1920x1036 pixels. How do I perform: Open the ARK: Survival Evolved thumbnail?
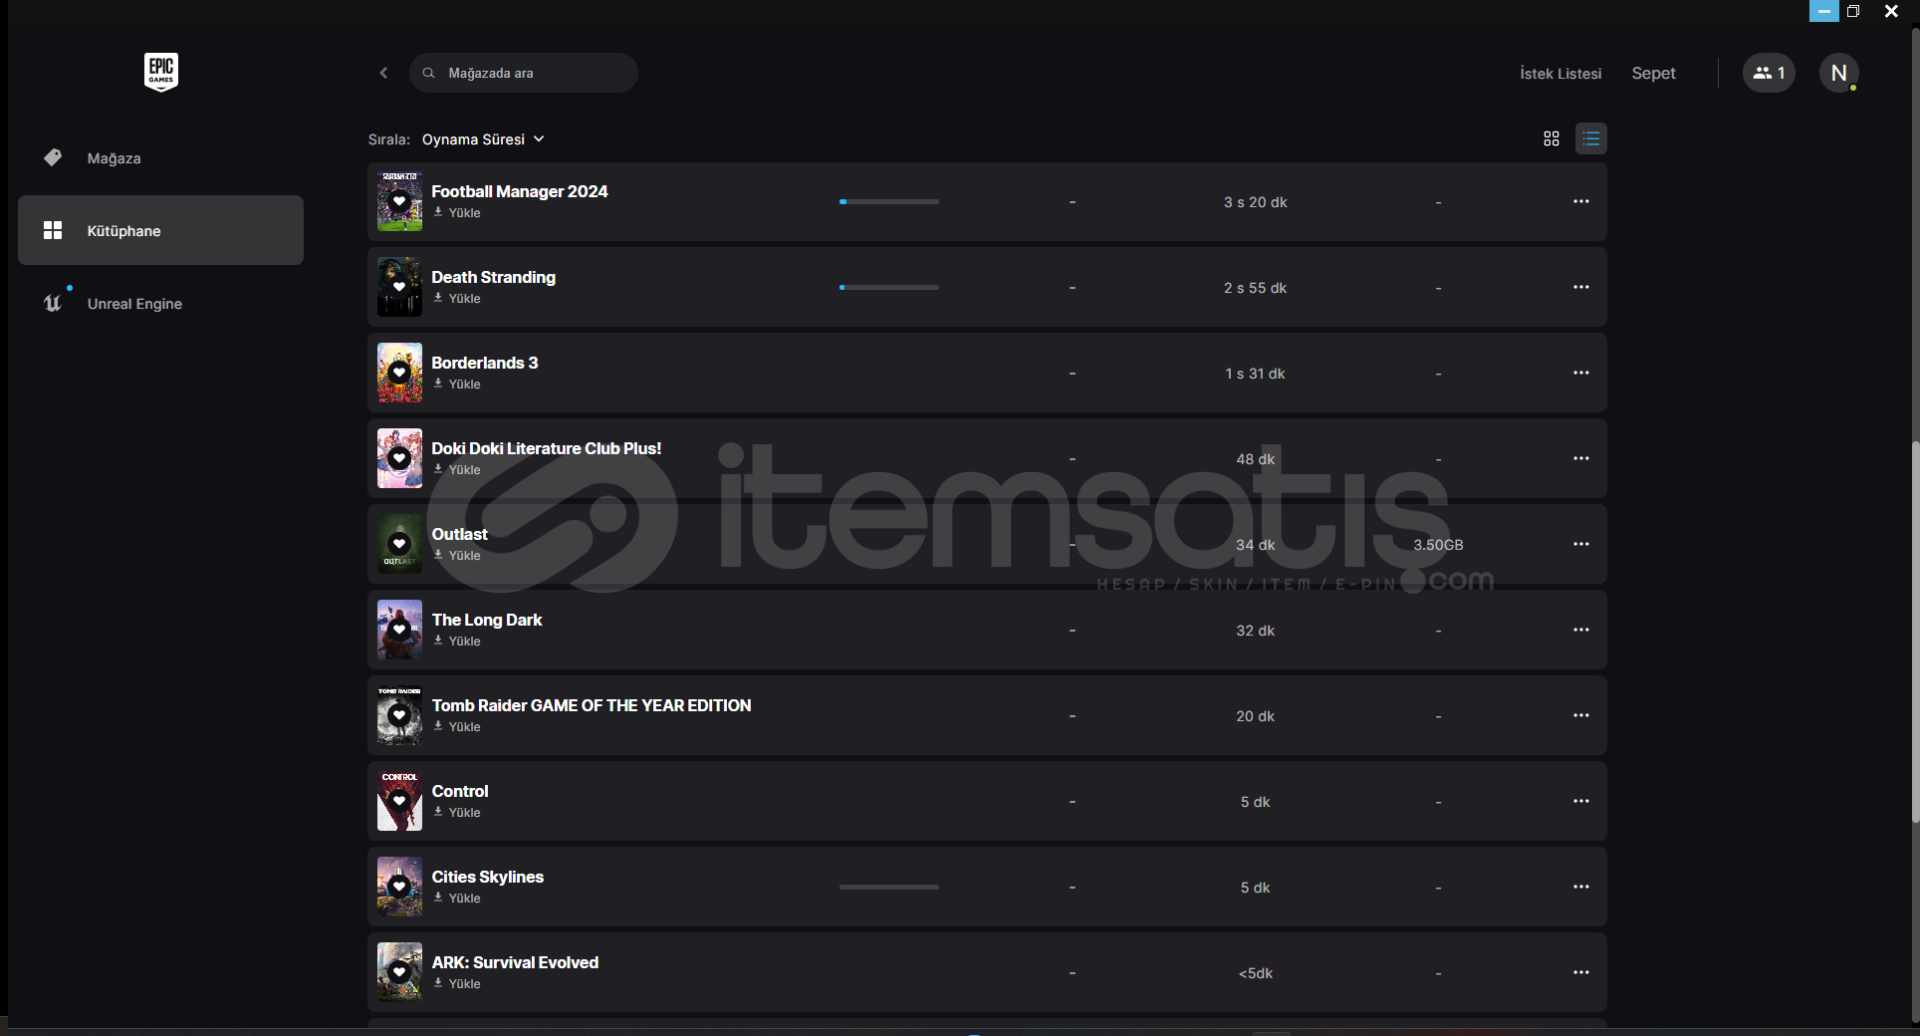click(x=399, y=973)
